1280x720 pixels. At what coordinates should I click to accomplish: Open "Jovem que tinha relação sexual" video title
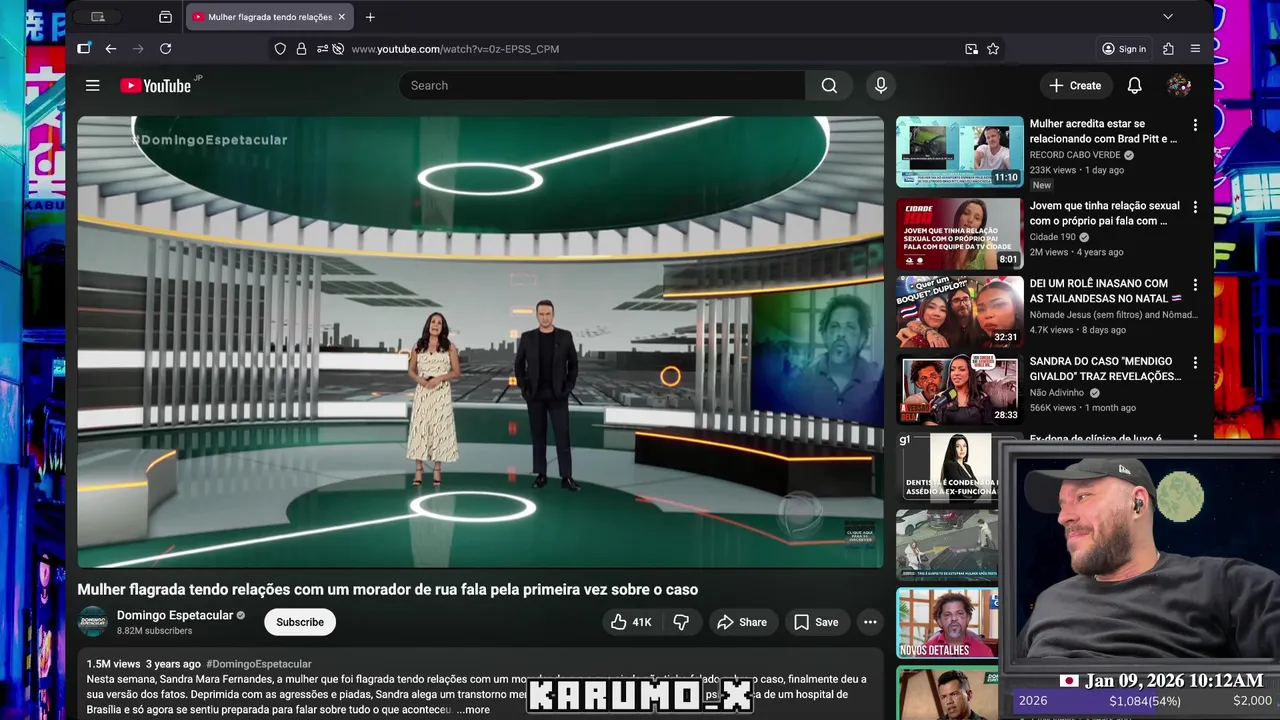click(x=1104, y=213)
